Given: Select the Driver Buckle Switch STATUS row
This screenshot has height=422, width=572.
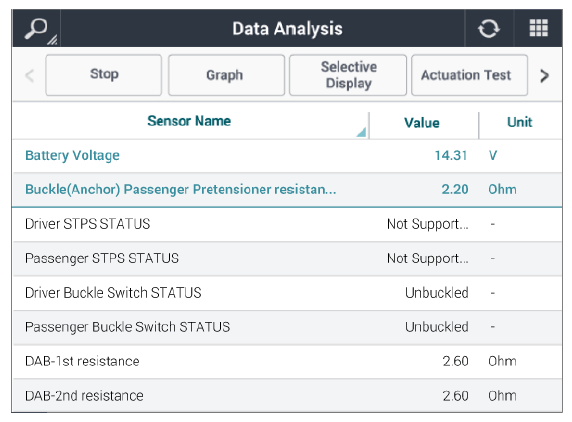Looking at the screenshot, I should coord(287,293).
